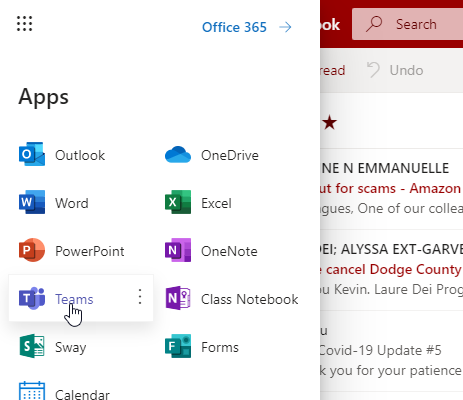Click the star icon in the message list

coord(330,122)
